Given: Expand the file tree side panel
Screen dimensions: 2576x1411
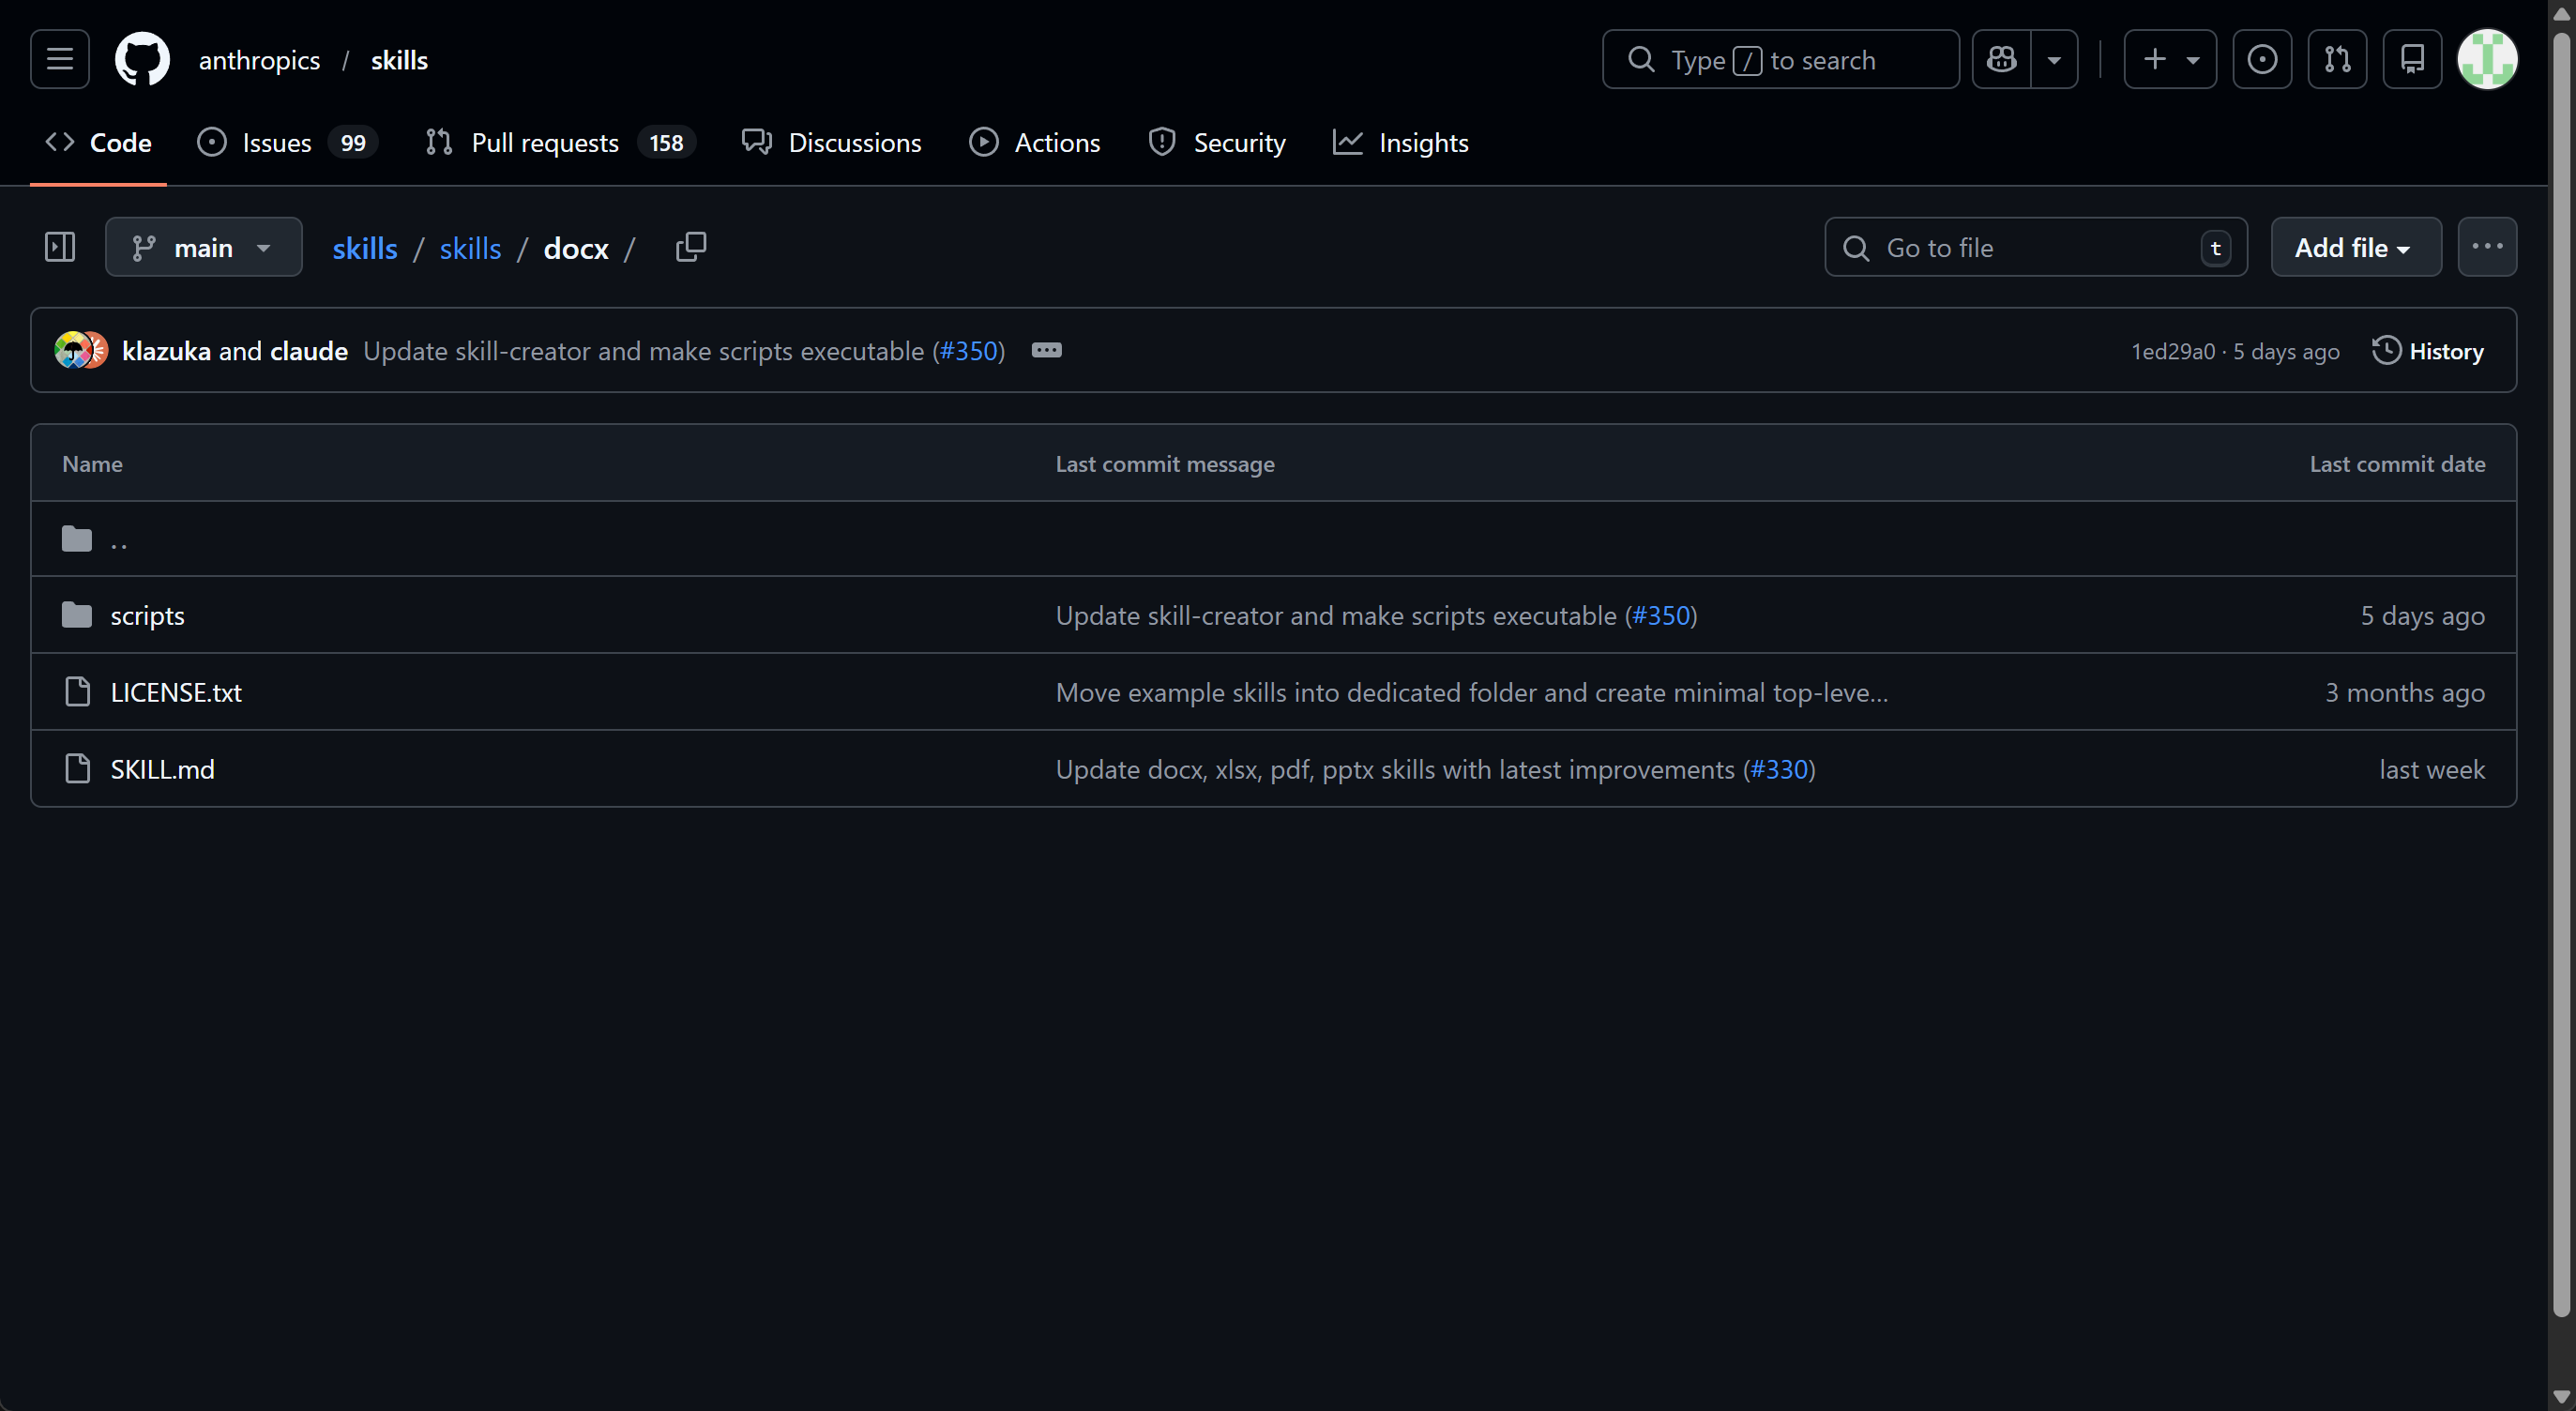Looking at the screenshot, I should [x=60, y=247].
